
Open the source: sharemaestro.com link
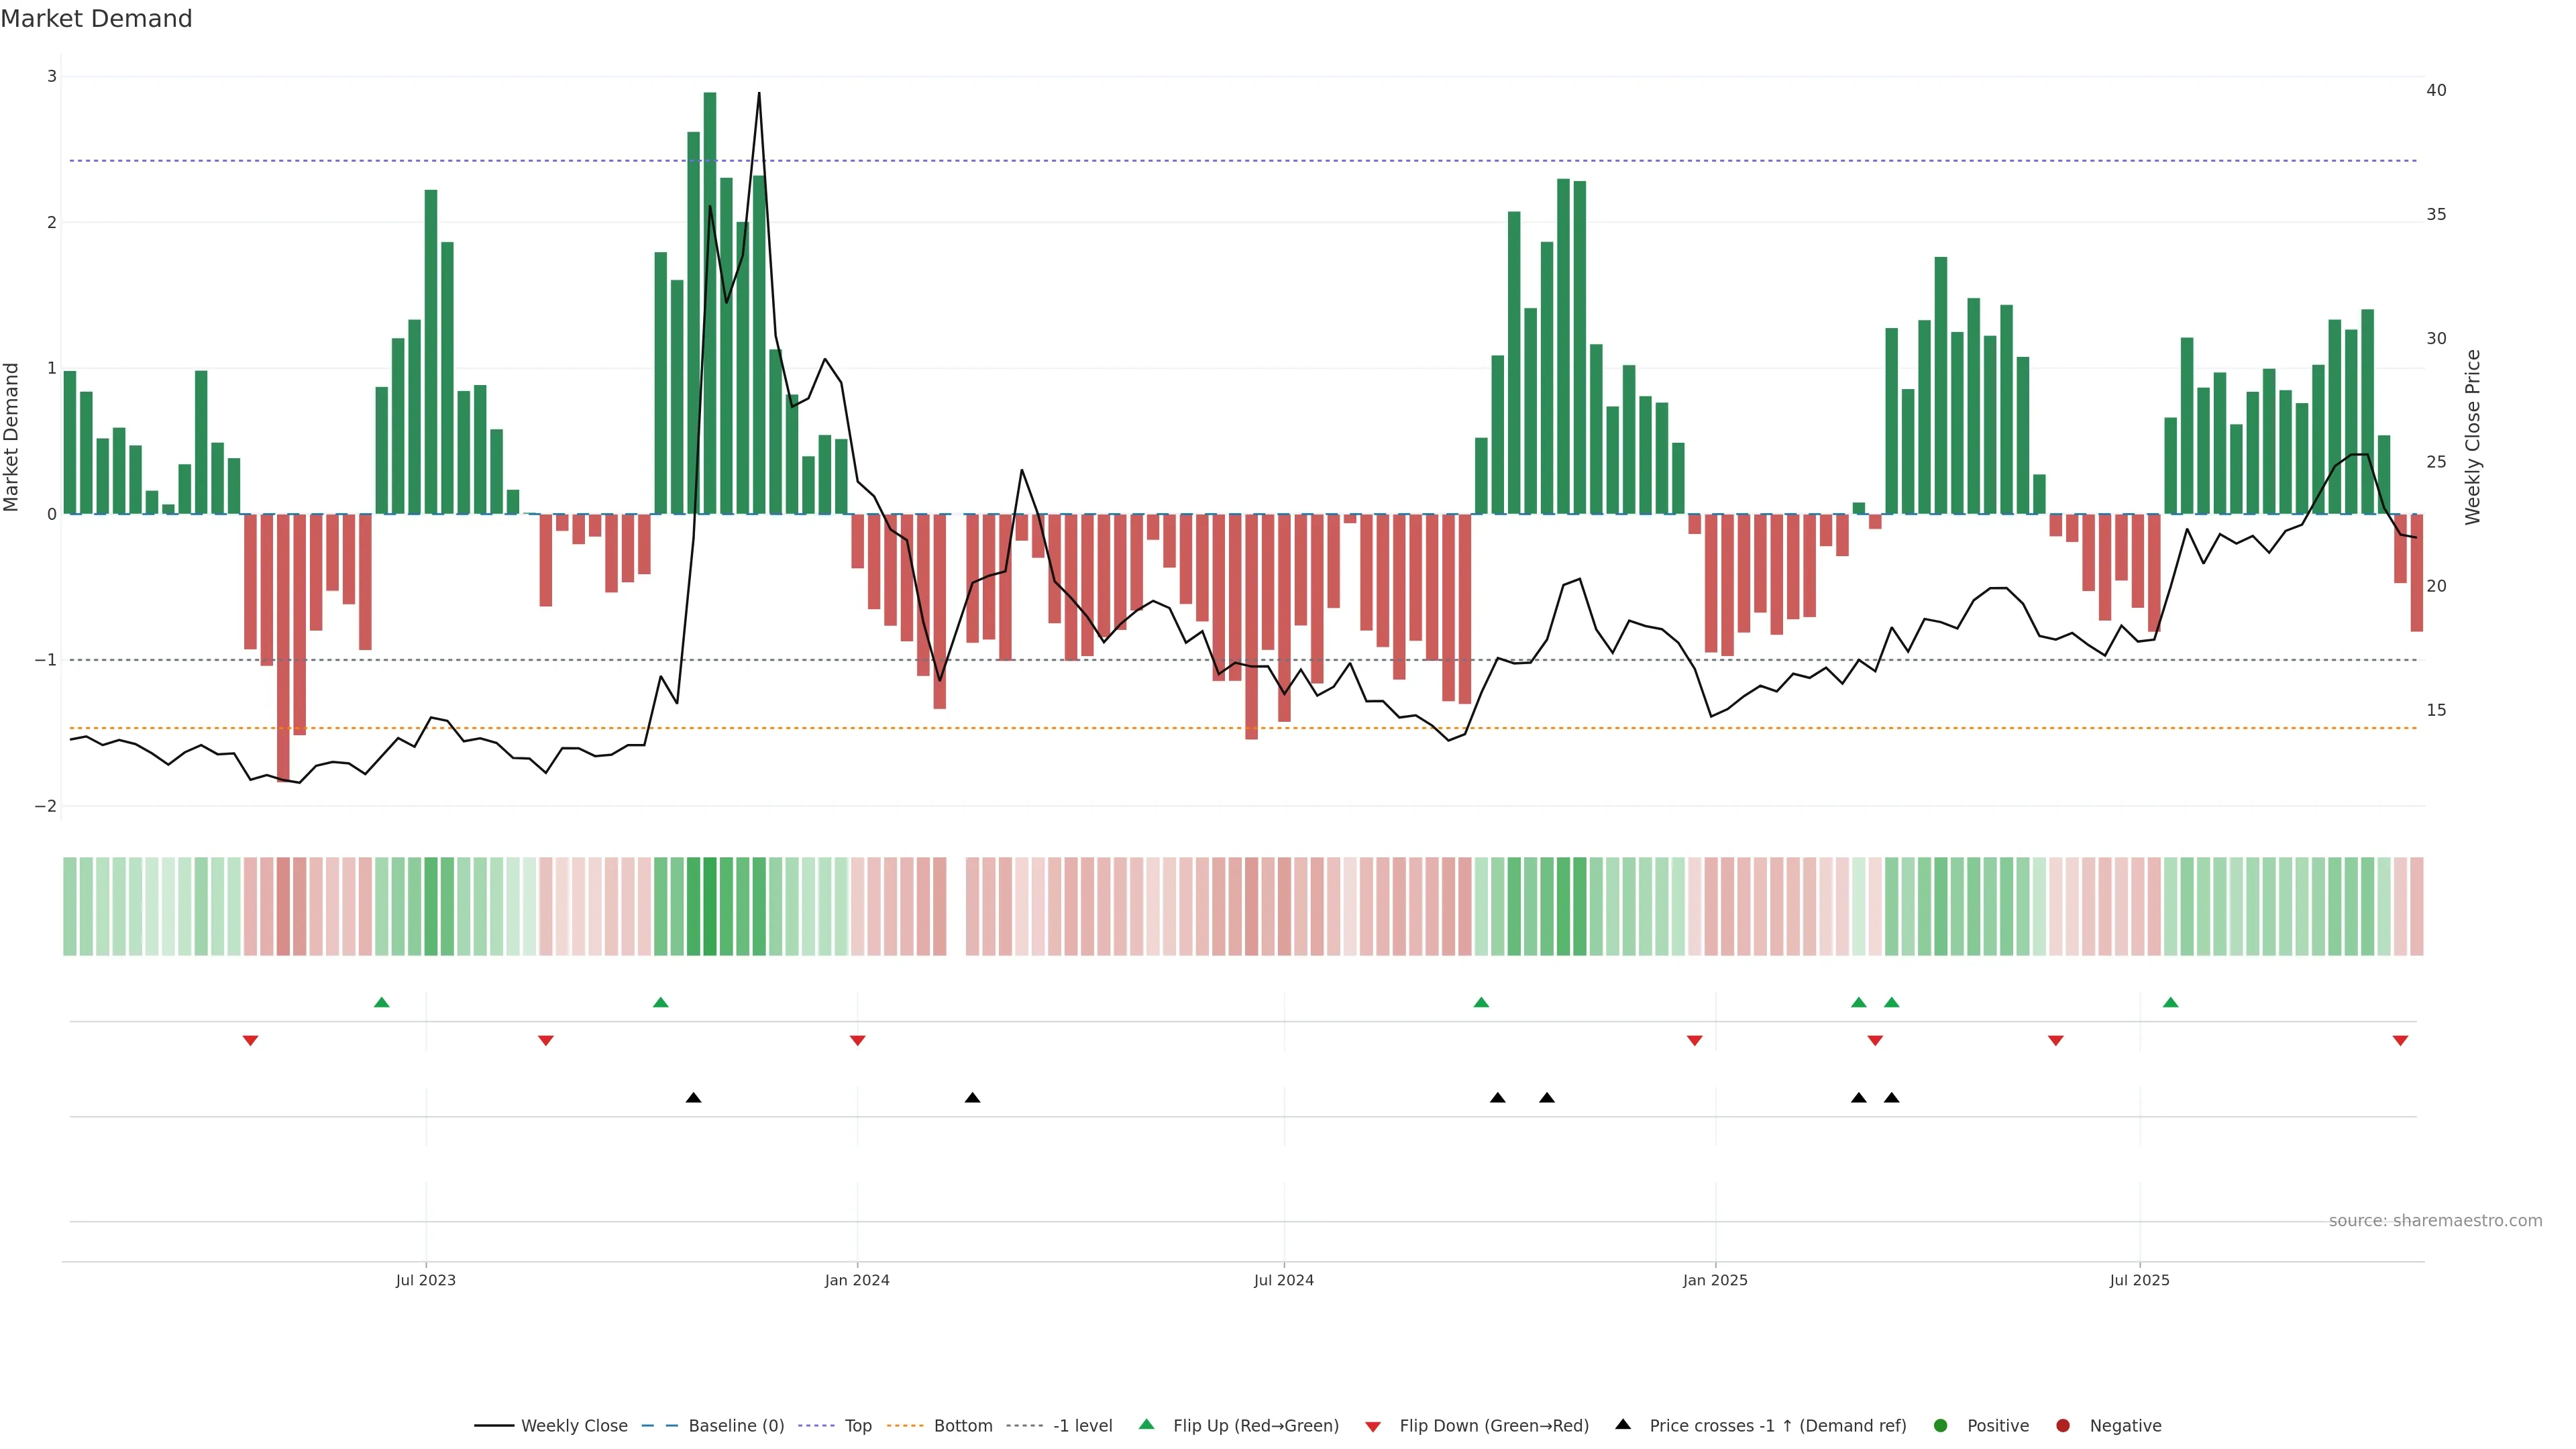pyautogui.click(x=2435, y=1220)
